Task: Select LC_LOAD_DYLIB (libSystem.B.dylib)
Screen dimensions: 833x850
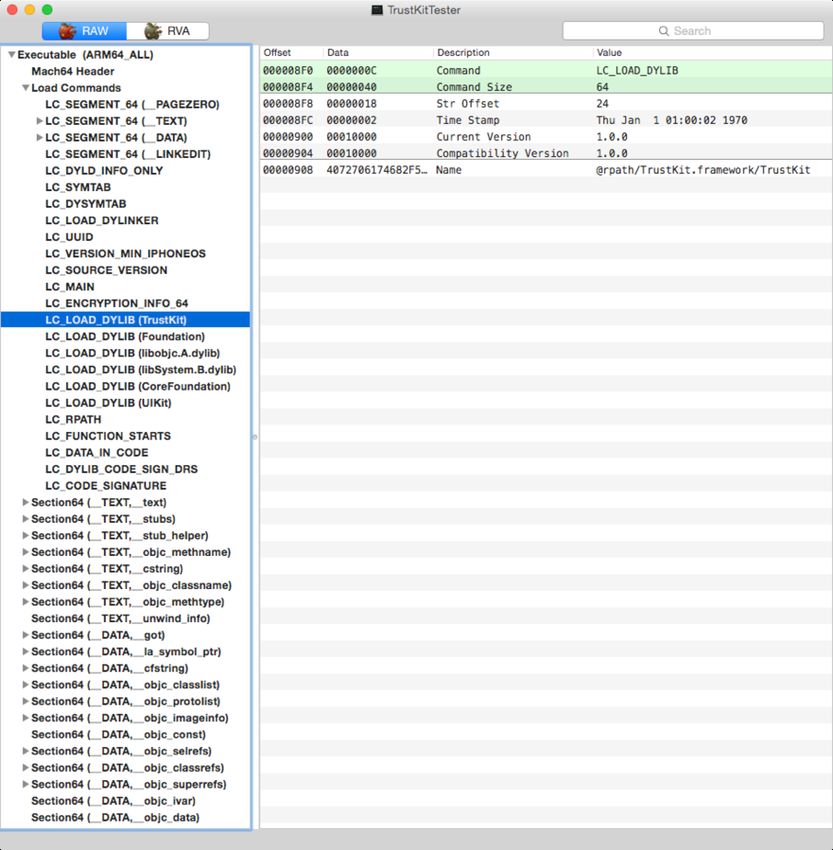Action: click(141, 370)
